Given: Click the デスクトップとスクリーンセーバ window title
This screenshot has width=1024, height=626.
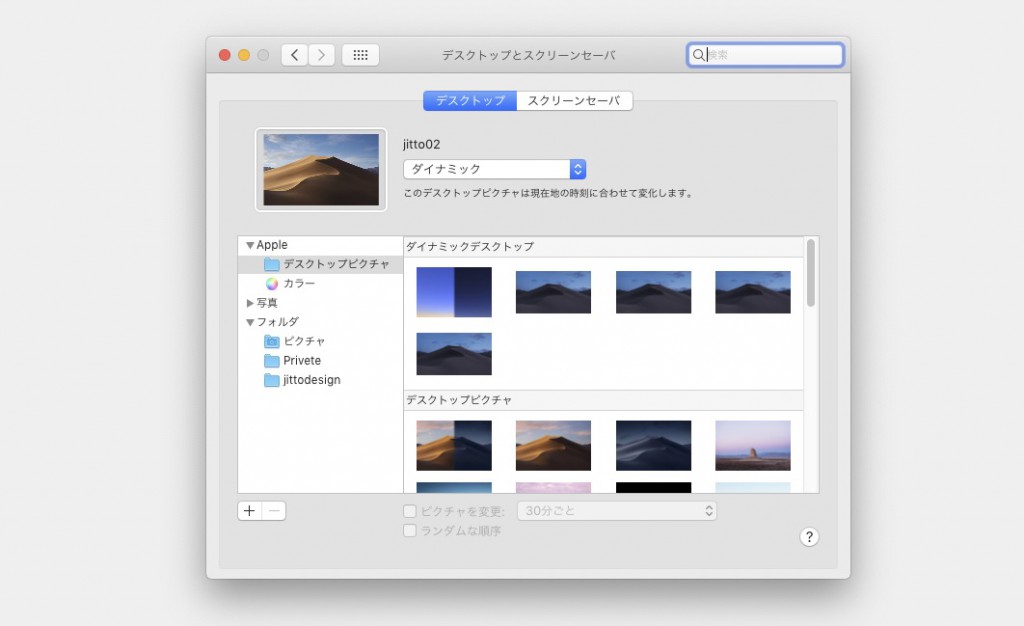Looking at the screenshot, I should click(528, 55).
